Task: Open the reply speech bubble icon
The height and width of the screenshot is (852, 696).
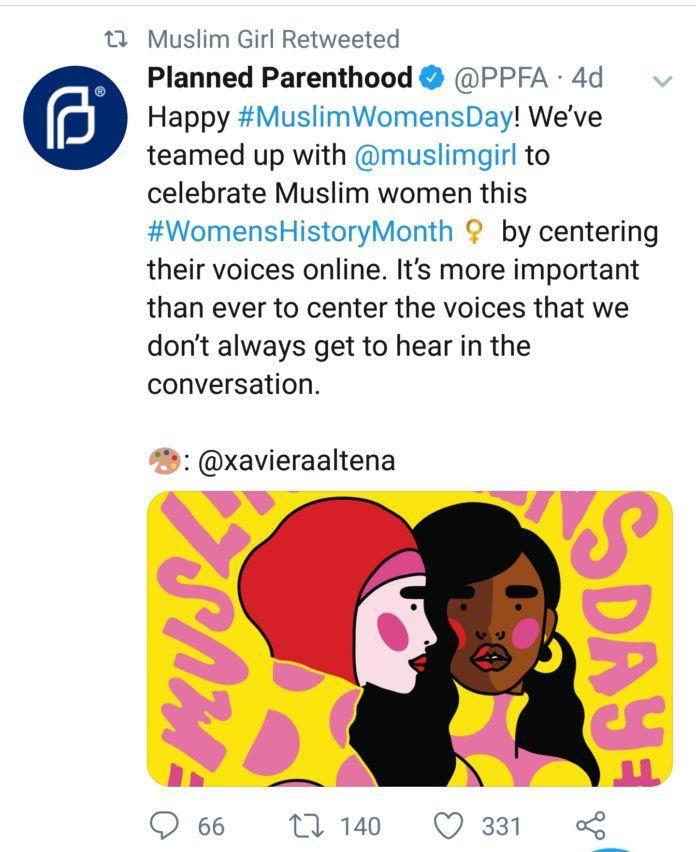Action: click(x=164, y=826)
